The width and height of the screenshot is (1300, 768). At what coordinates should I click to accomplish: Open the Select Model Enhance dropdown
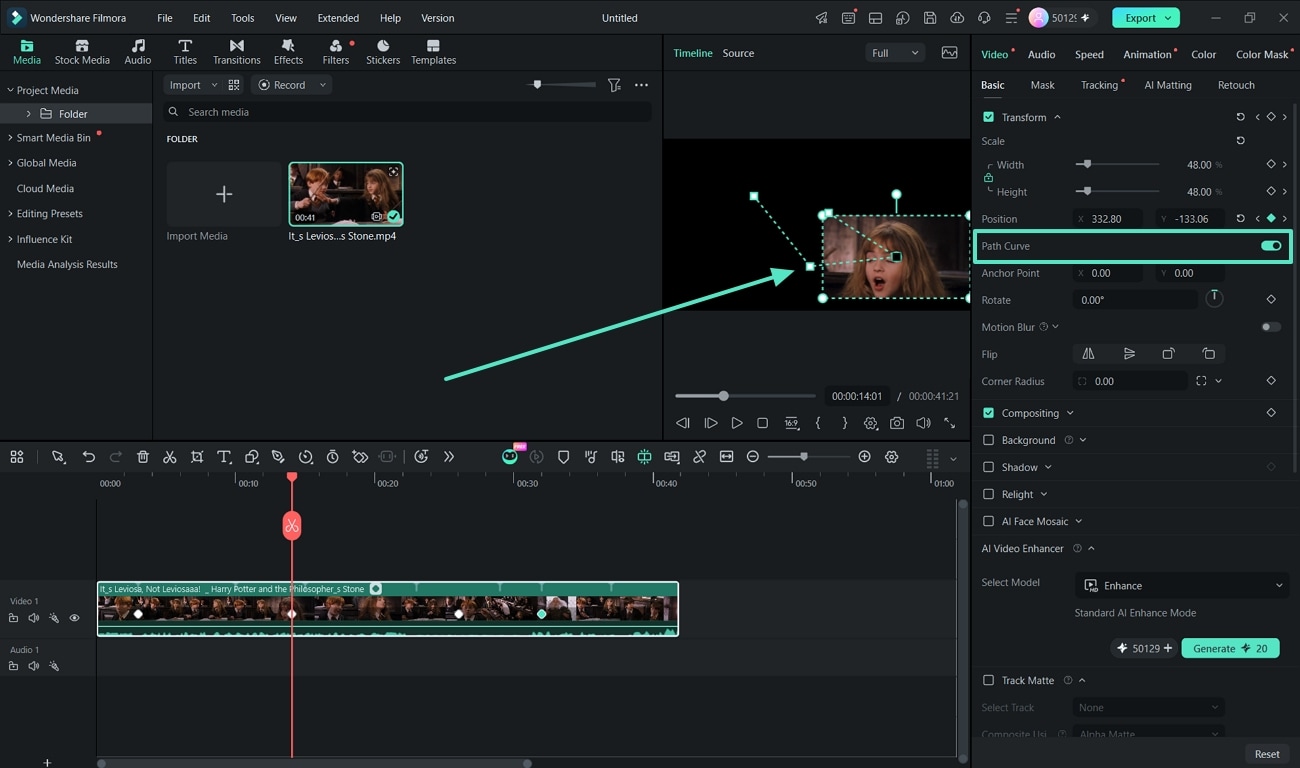[1181, 586]
